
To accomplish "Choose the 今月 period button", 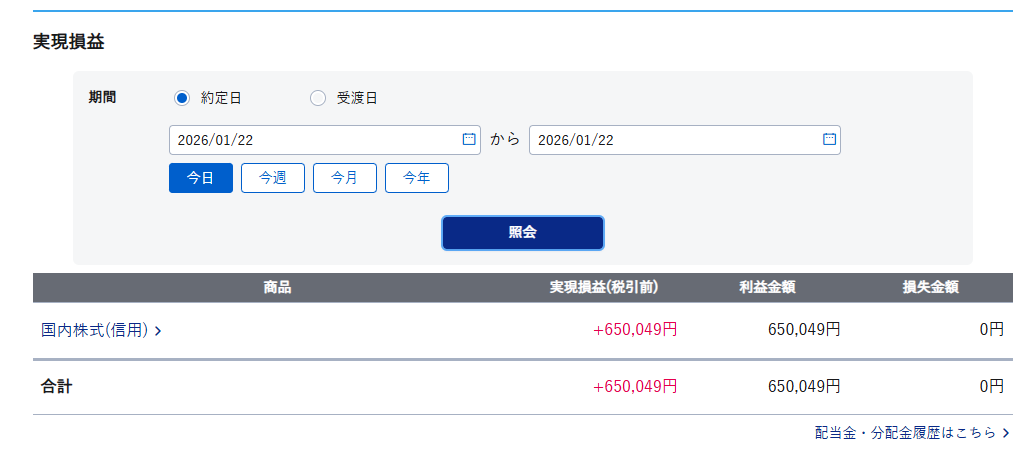I will (x=345, y=178).
